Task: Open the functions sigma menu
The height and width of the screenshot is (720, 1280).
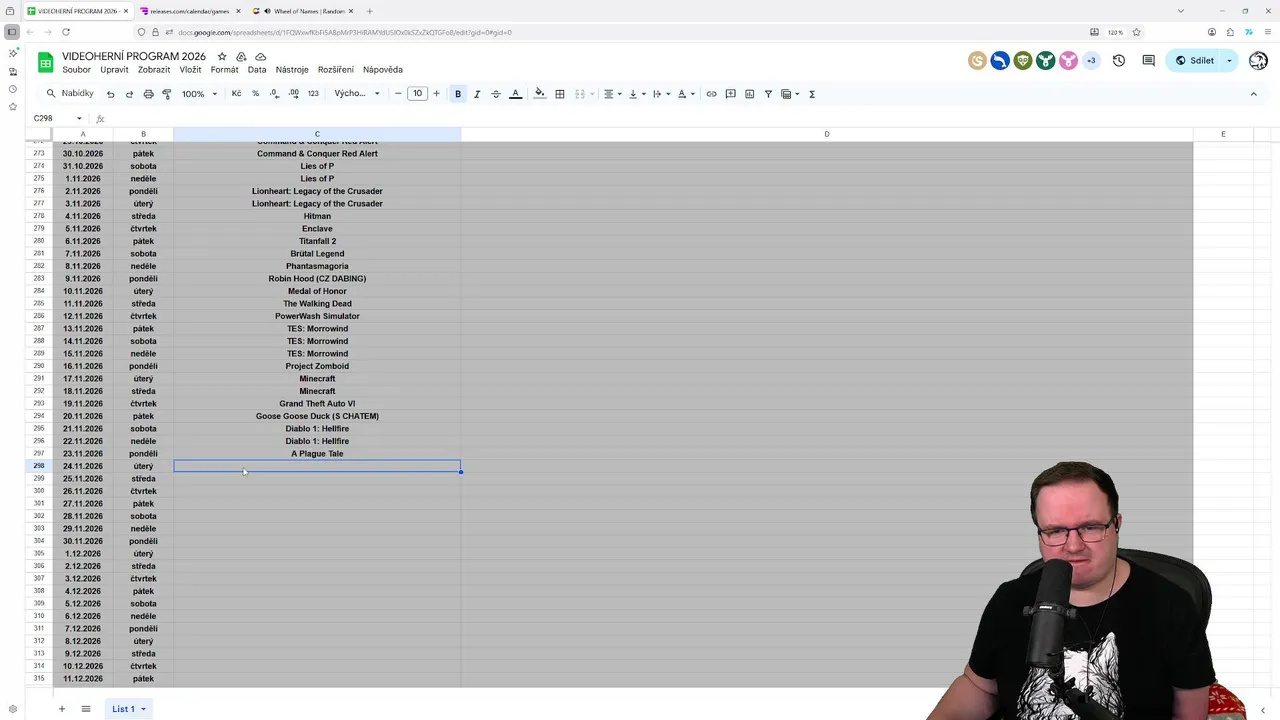Action: tap(811, 94)
